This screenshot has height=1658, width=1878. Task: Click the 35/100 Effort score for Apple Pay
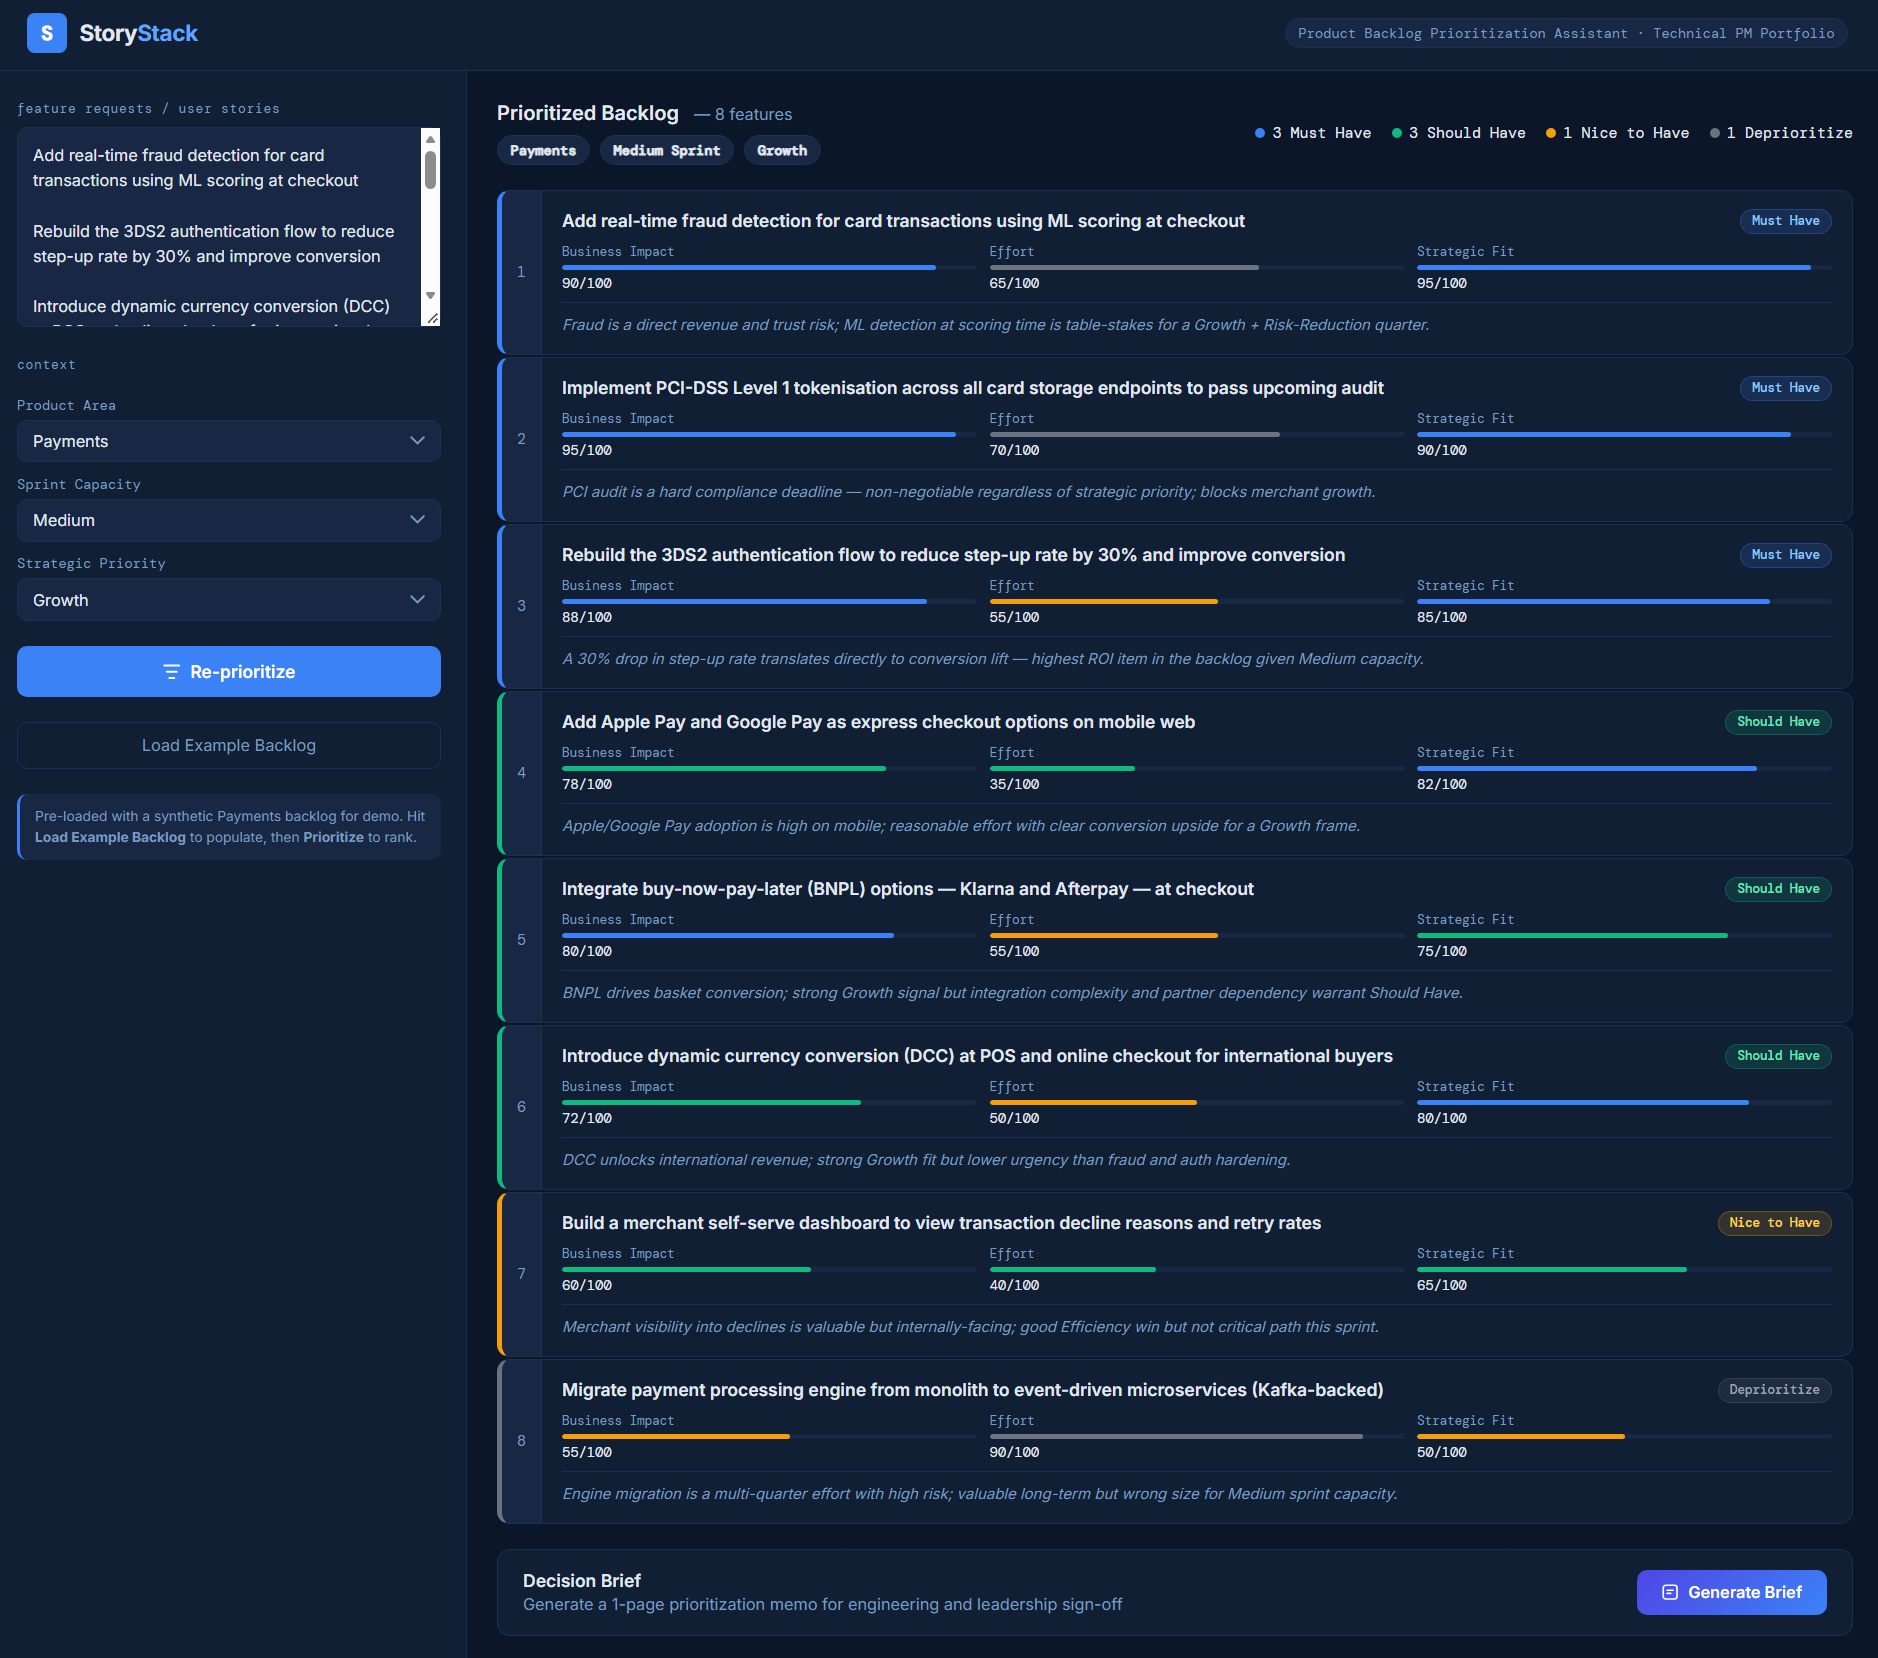[1014, 785]
